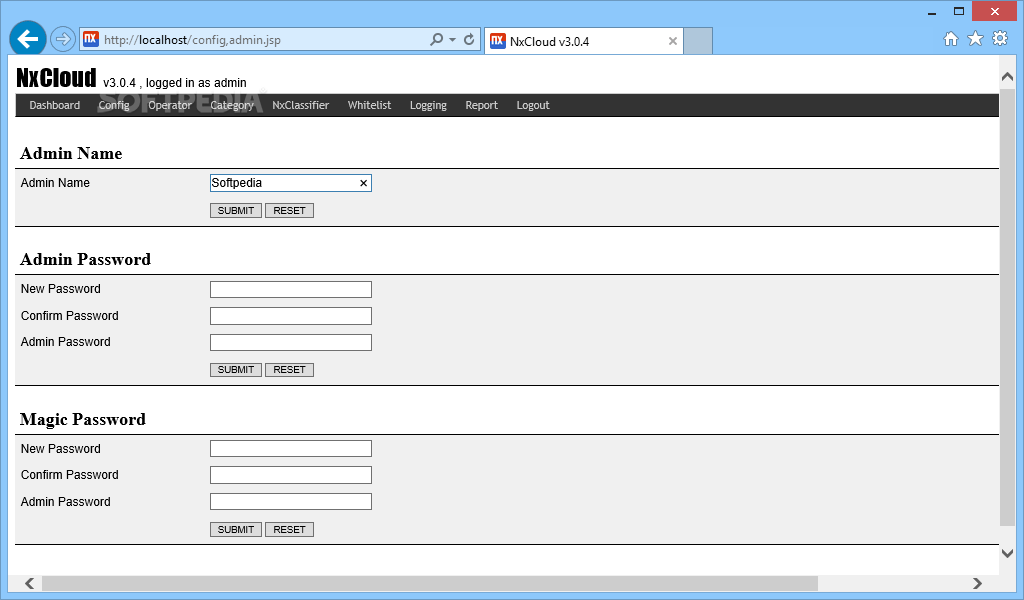Click the vertical scrollbar thumb
Image resolution: width=1024 pixels, height=600 pixels.
click(x=1007, y=307)
